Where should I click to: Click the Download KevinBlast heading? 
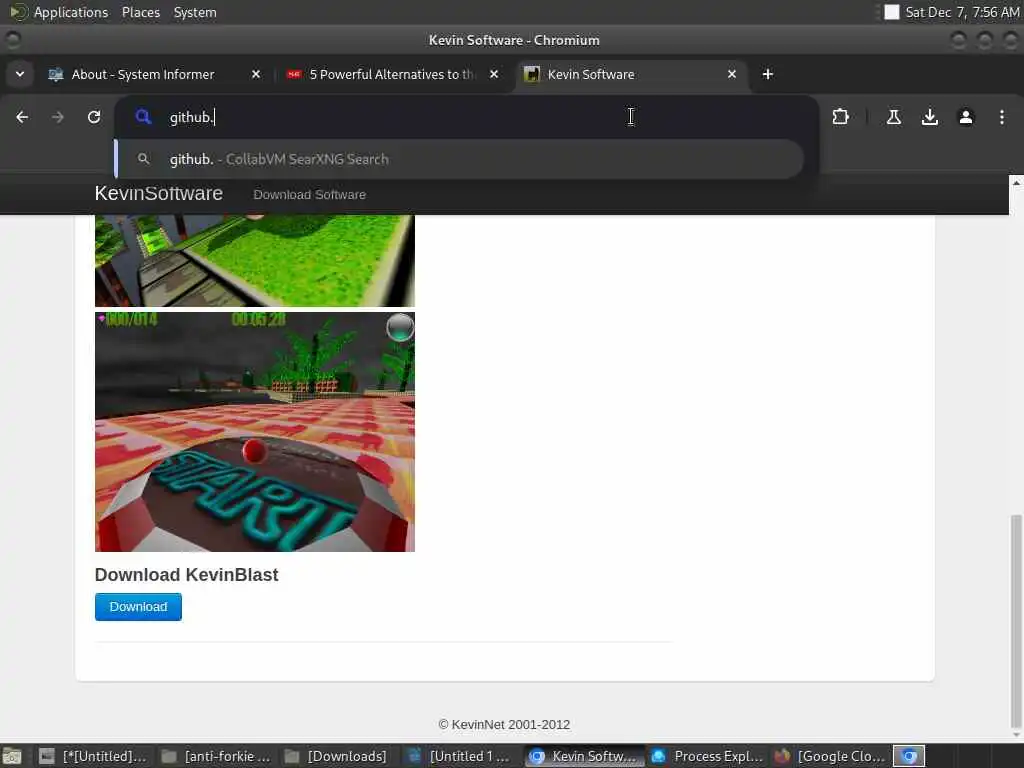click(x=186, y=575)
